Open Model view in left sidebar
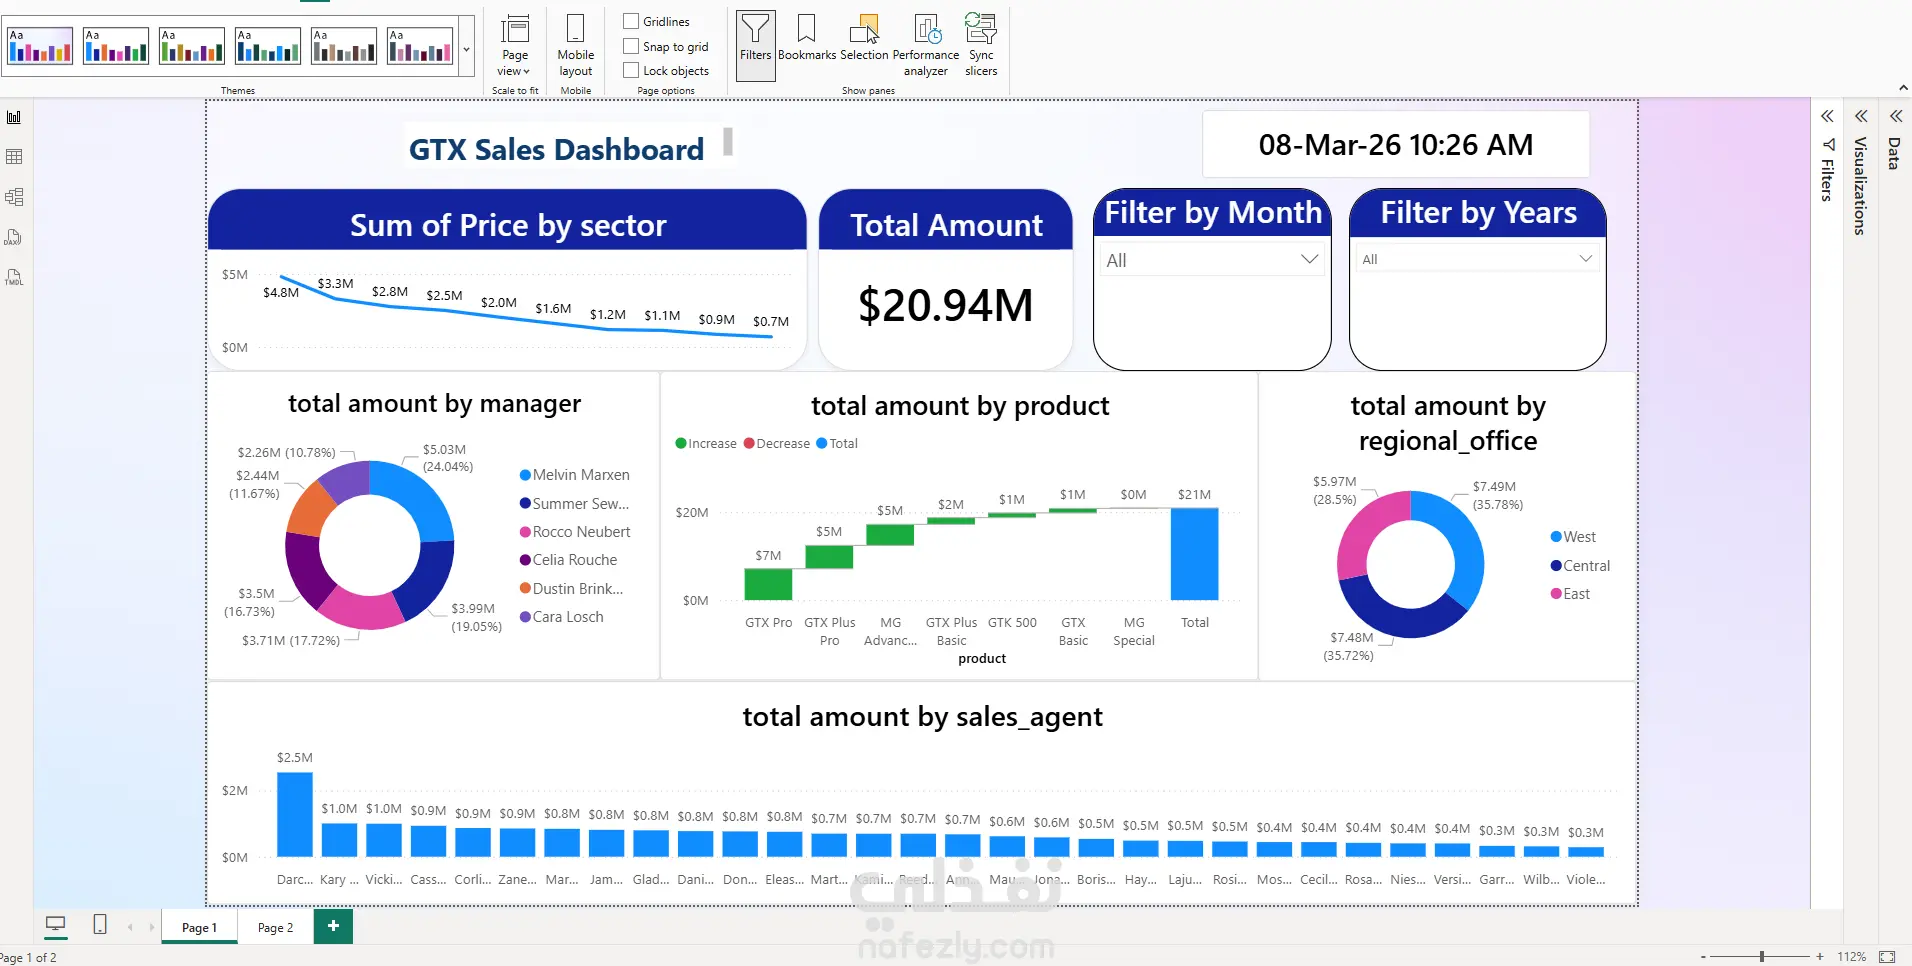Image resolution: width=1912 pixels, height=966 pixels. [14, 197]
